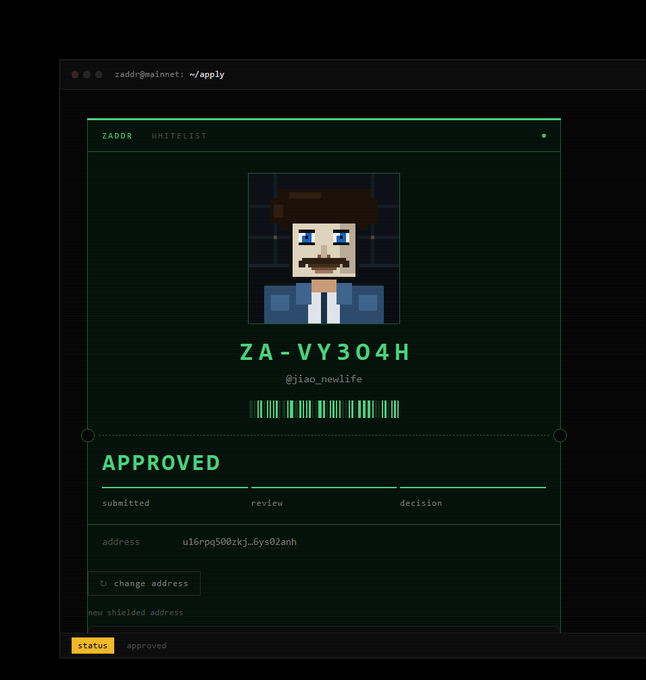Click the ZADDR tab in card header
Viewport: 646px width, 680px height.
tap(117, 136)
